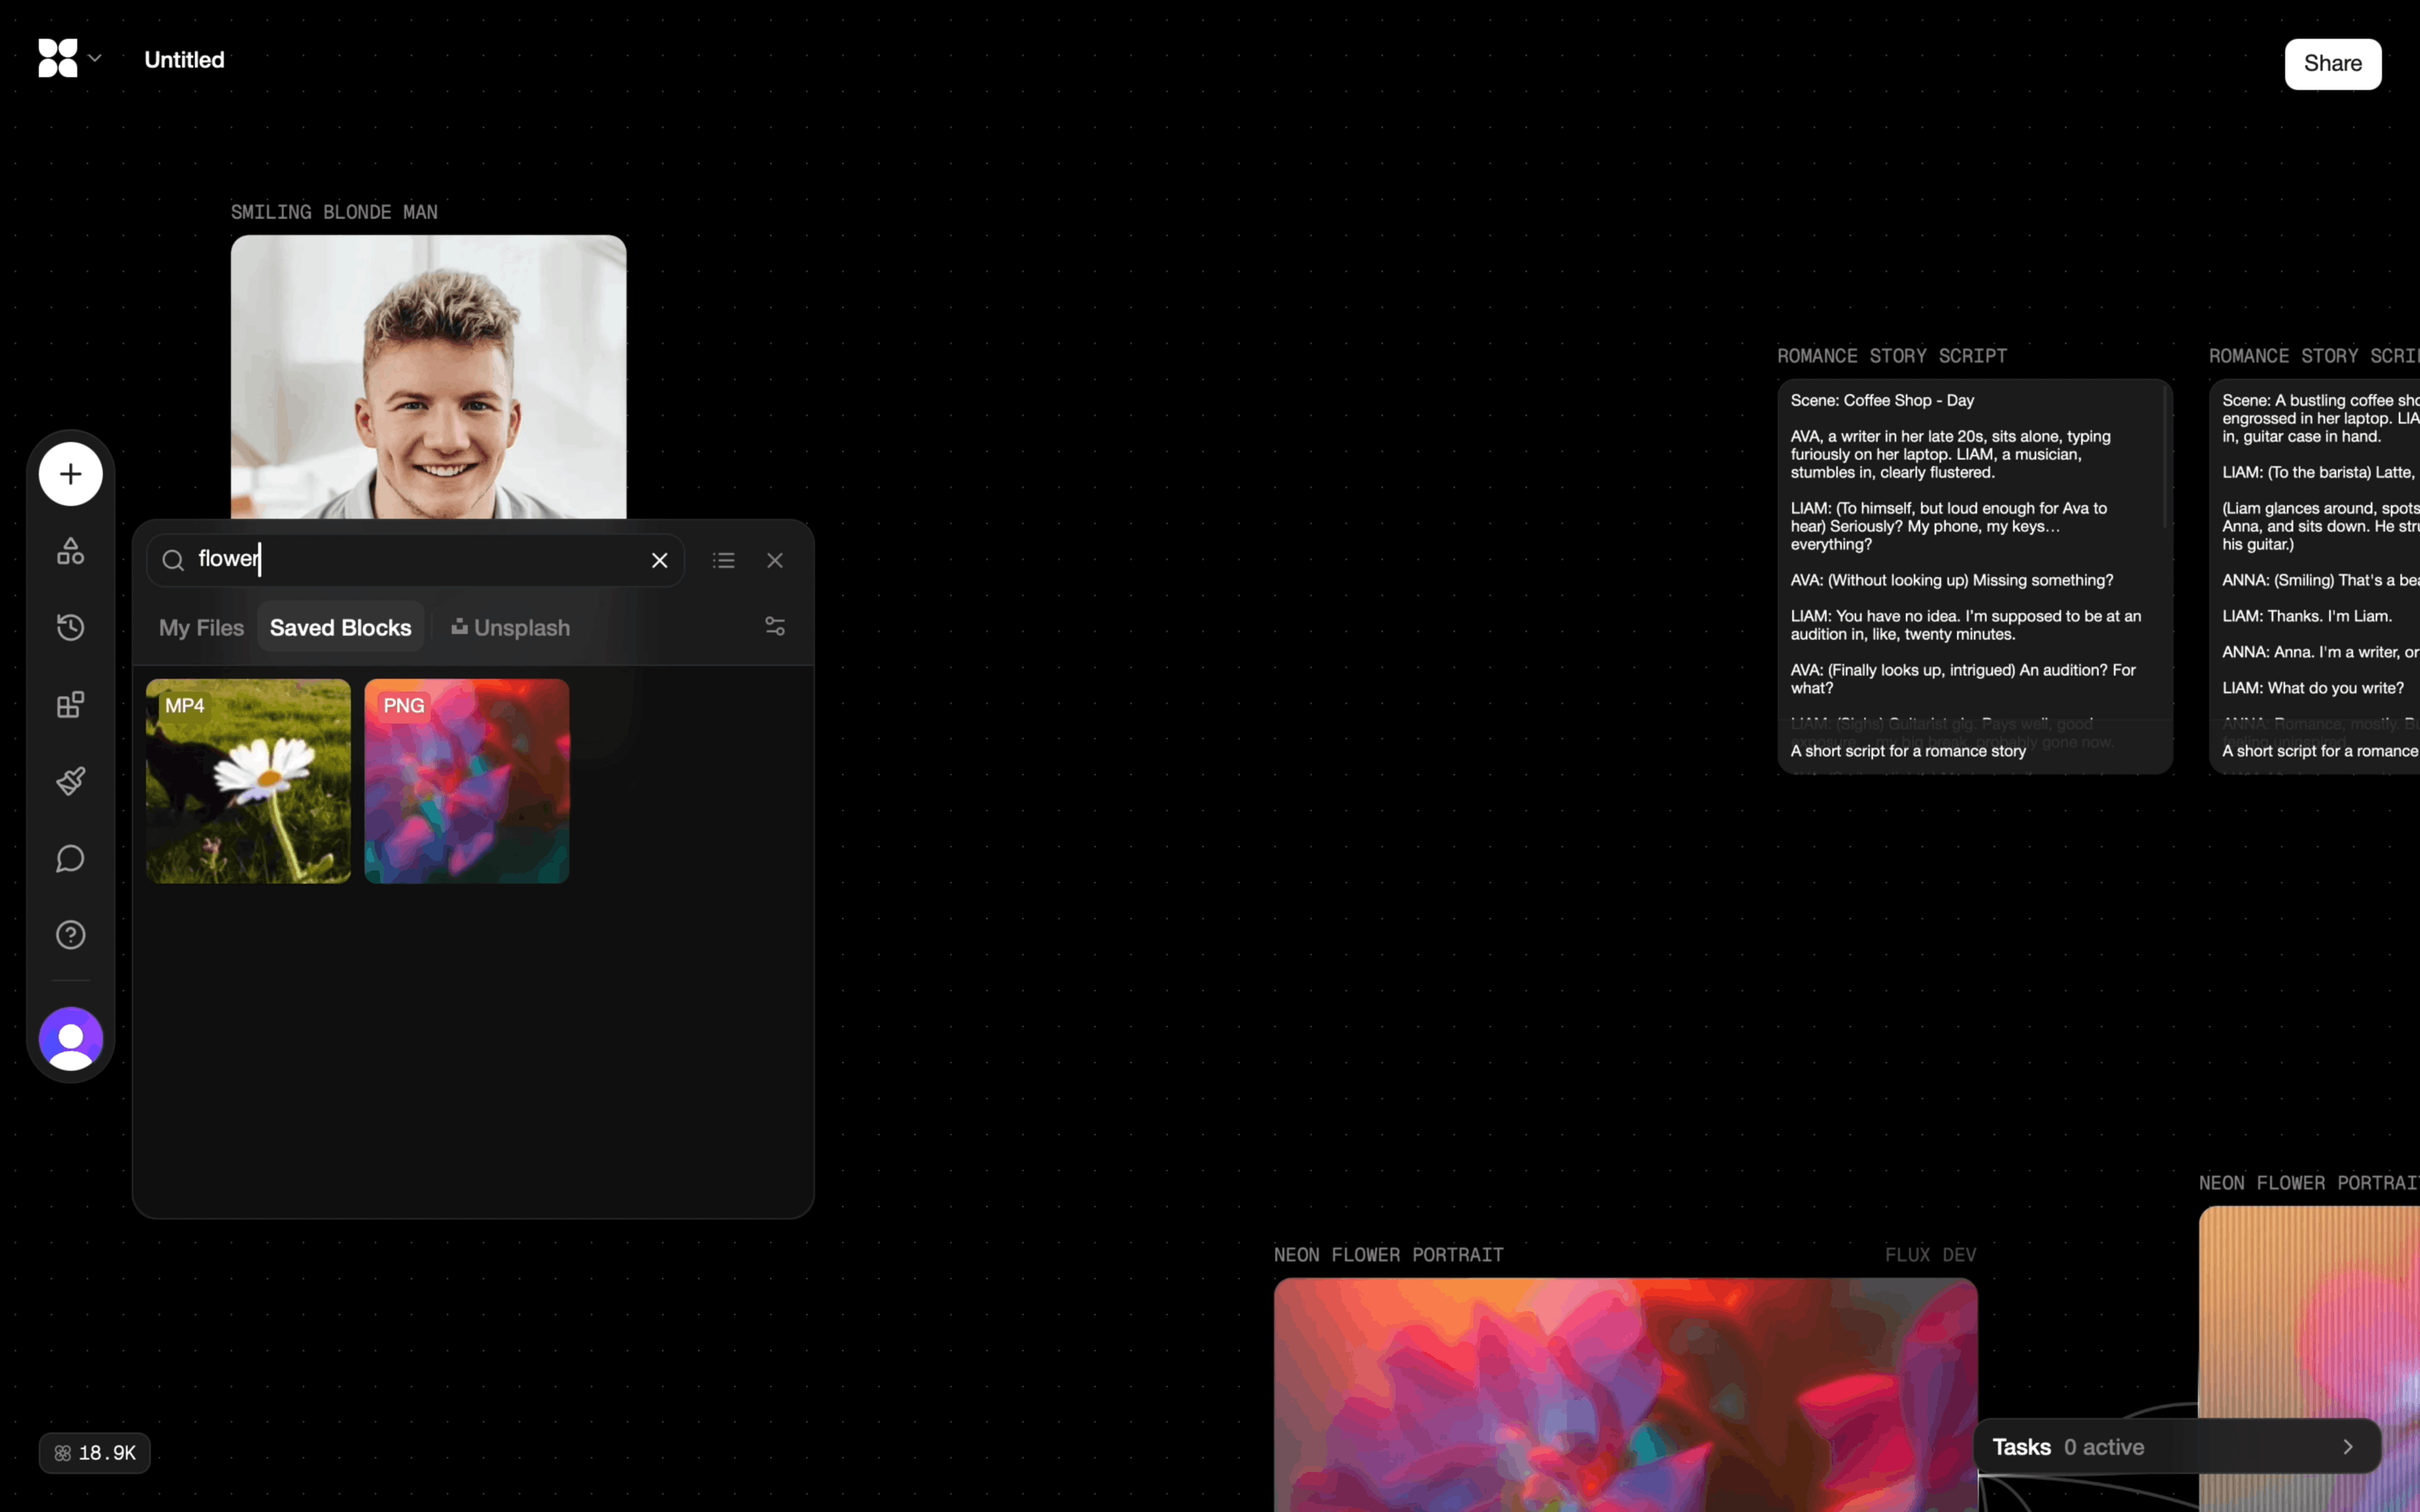Open the history clock icon
Image resolution: width=2420 pixels, height=1512 pixels.
70,628
